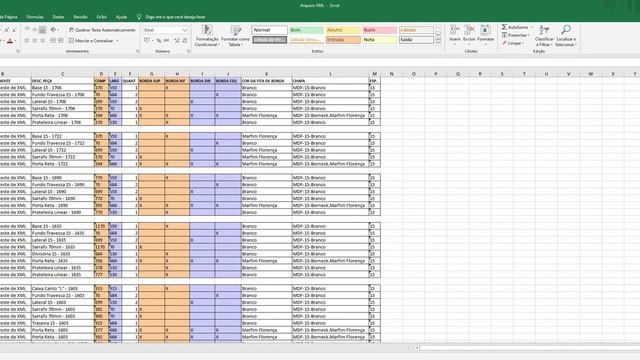The image size is (640, 360).
Task: Open the Dados ribbon tab
Action: pos(58,17)
